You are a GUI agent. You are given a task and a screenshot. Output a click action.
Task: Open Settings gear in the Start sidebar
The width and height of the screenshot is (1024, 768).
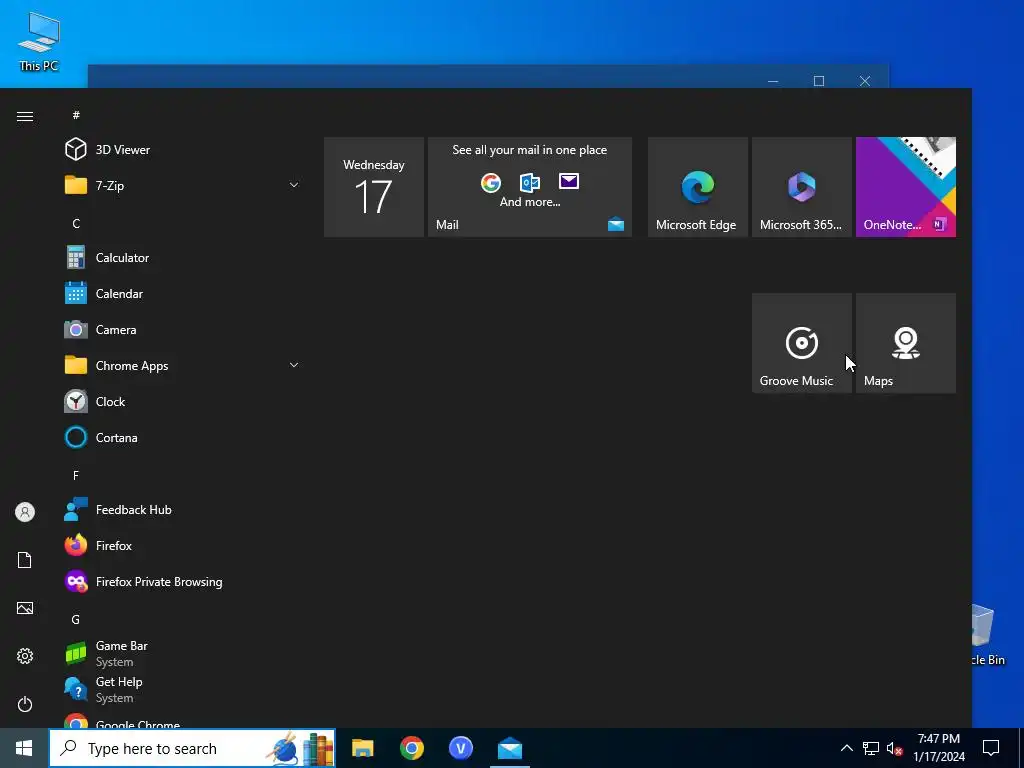click(25, 656)
